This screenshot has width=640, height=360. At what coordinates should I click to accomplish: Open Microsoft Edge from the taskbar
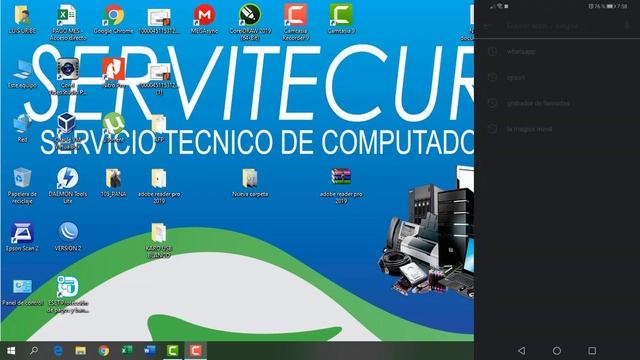click(x=58, y=351)
